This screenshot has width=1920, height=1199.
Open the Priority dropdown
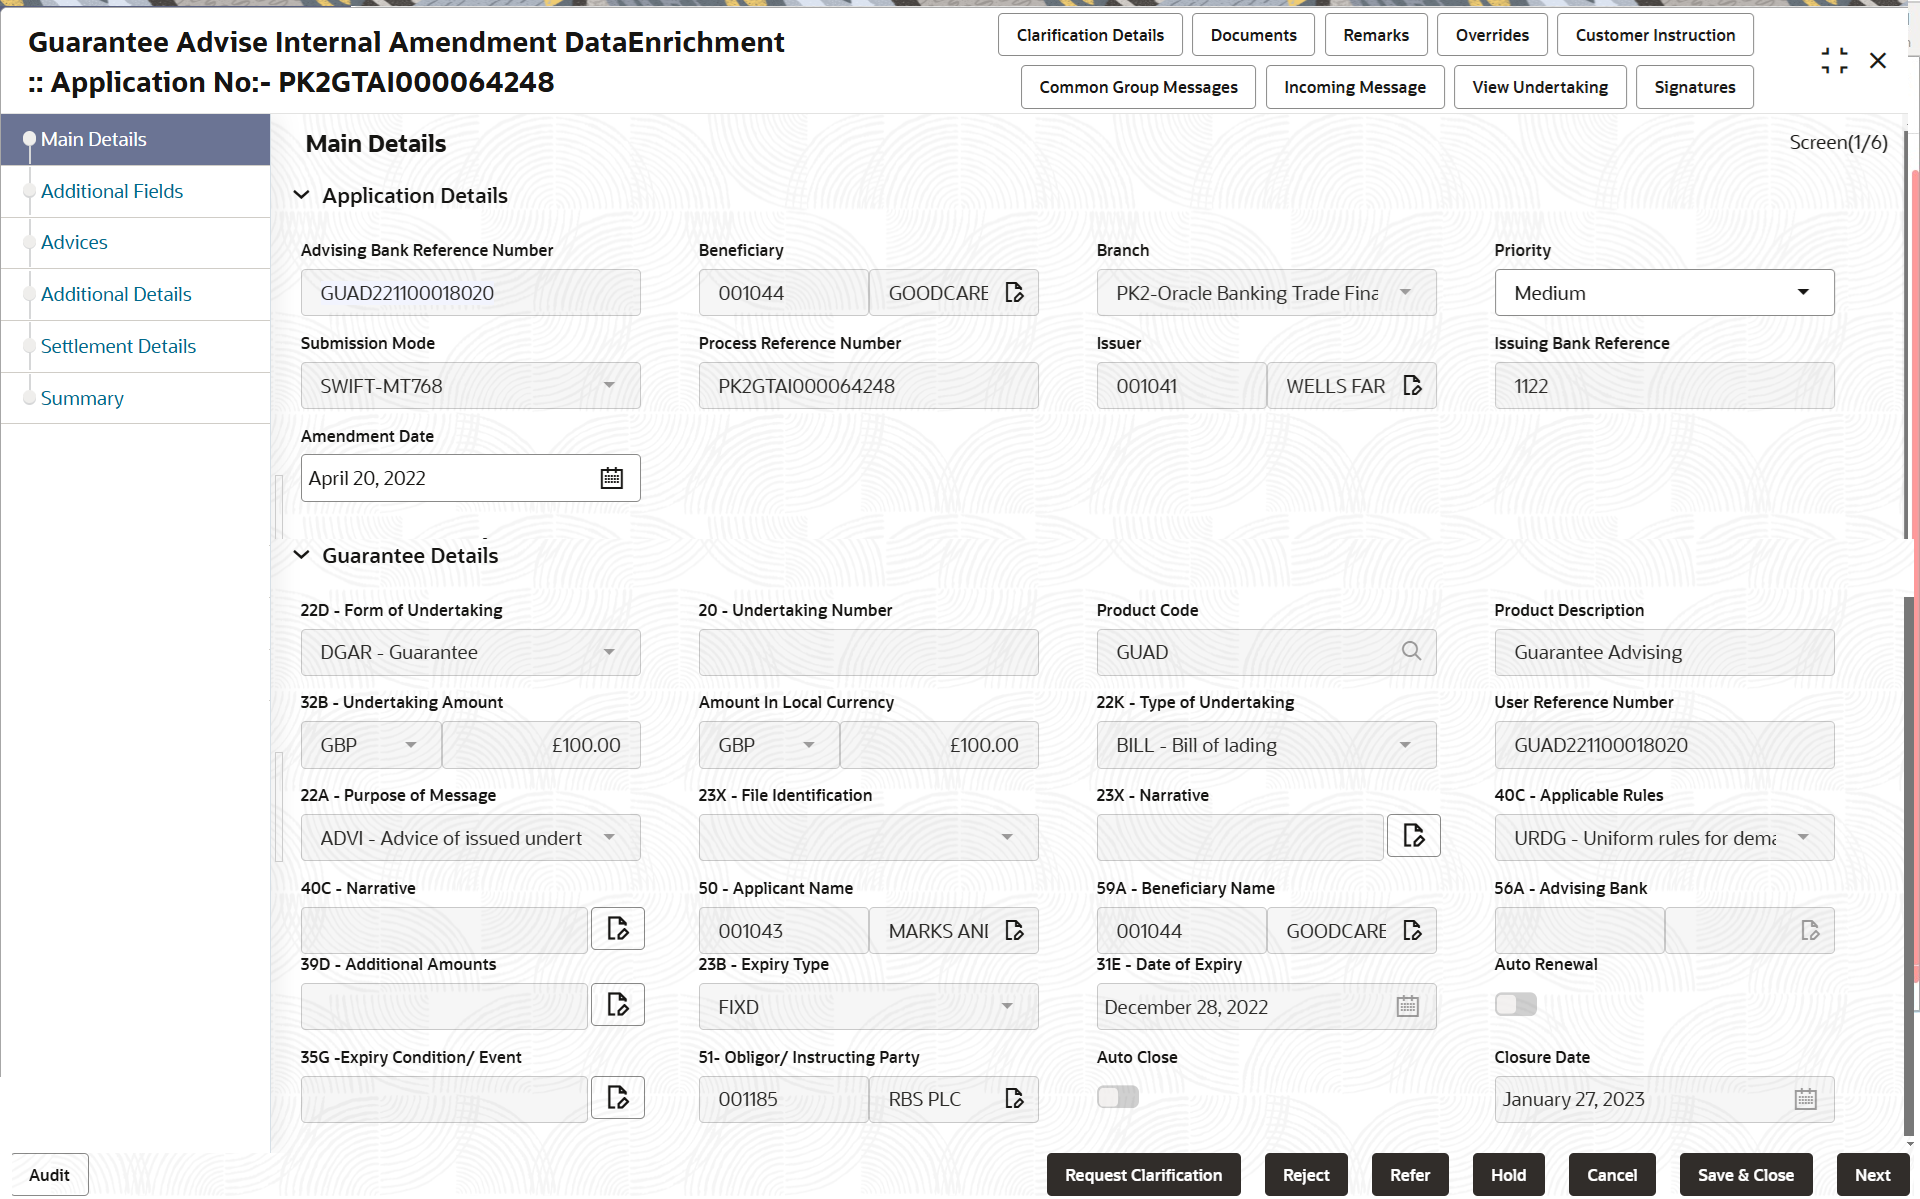[1663, 293]
